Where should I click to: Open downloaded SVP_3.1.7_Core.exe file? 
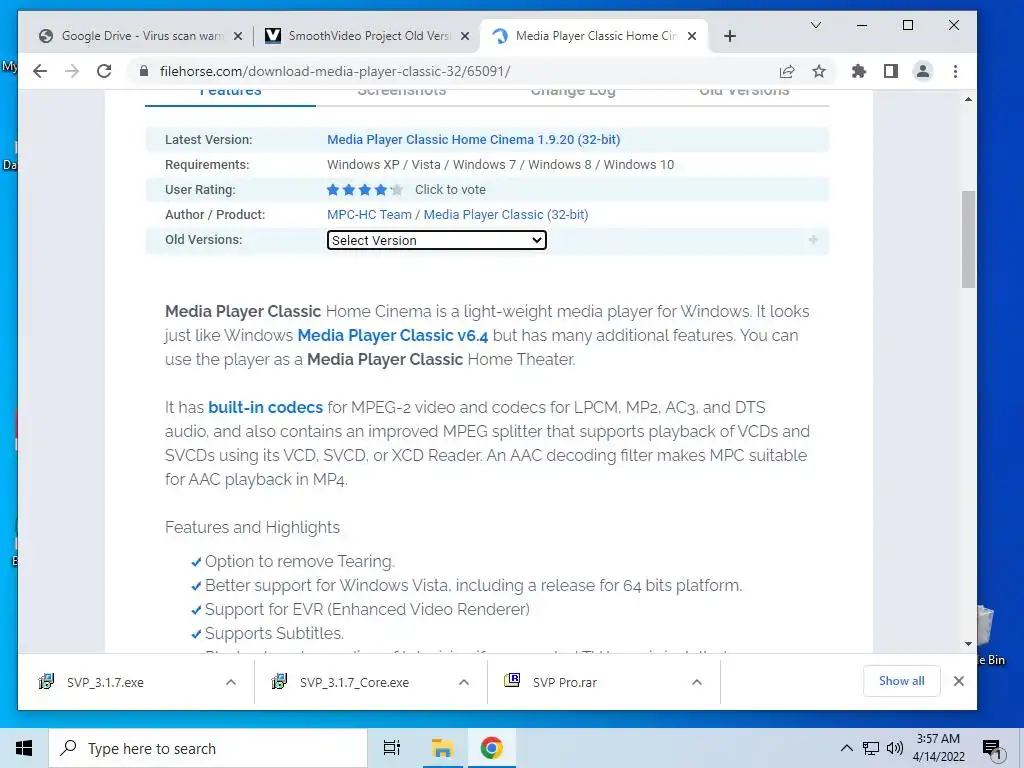point(354,682)
